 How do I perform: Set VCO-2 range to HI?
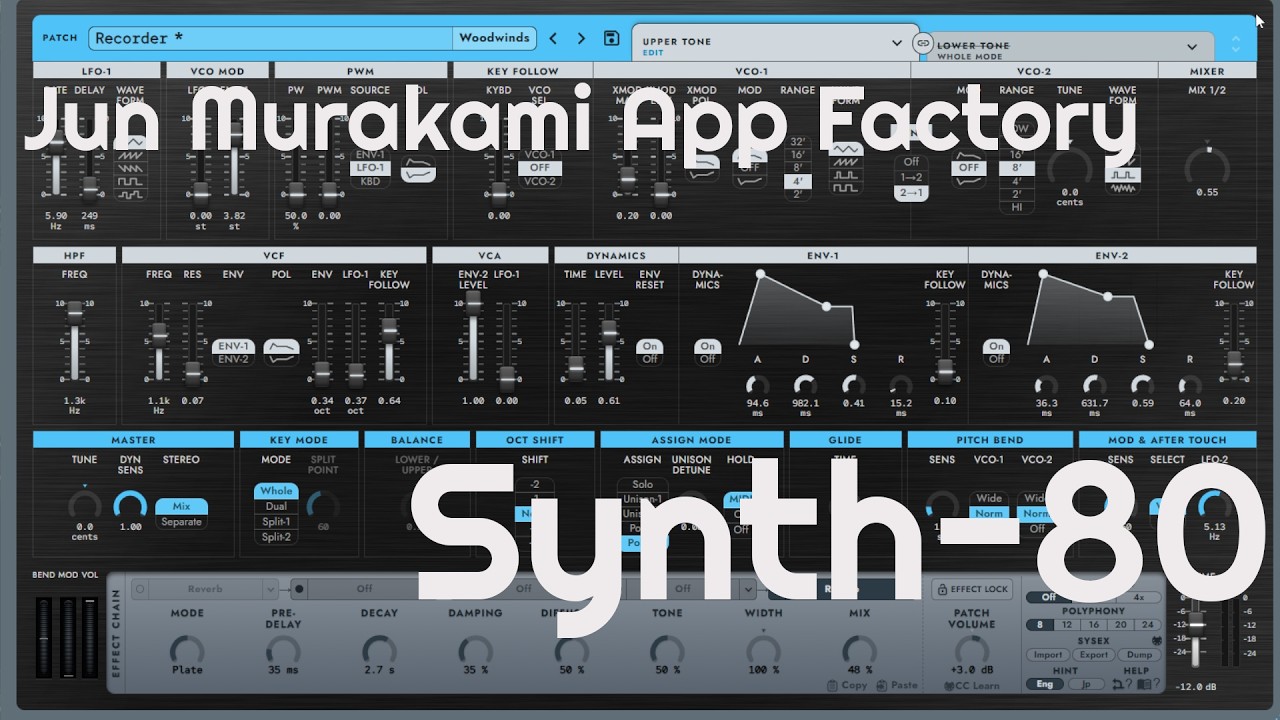pyautogui.click(x=1016, y=207)
